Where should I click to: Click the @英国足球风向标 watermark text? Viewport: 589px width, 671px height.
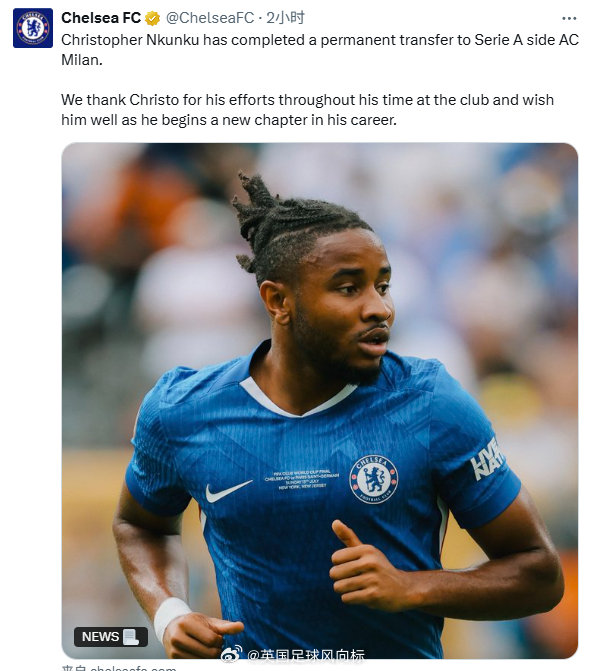tap(306, 654)
